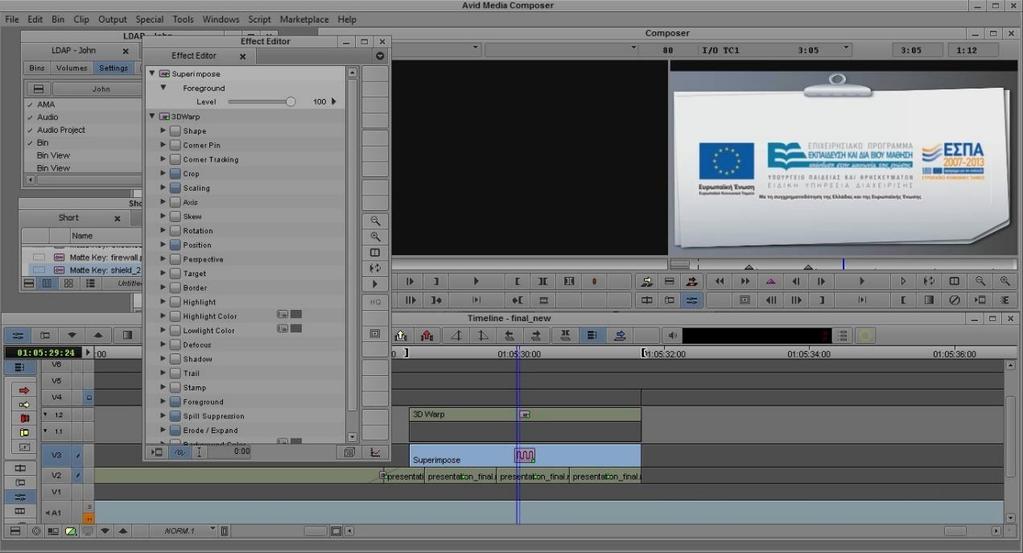Click the red Lift/Overwrite segment arrow tool

[23, 390]
